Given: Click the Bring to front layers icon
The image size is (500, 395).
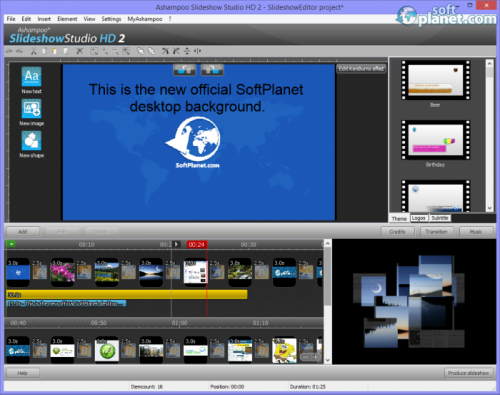Looking at the screenshot, I should click(x=141, y=51).
